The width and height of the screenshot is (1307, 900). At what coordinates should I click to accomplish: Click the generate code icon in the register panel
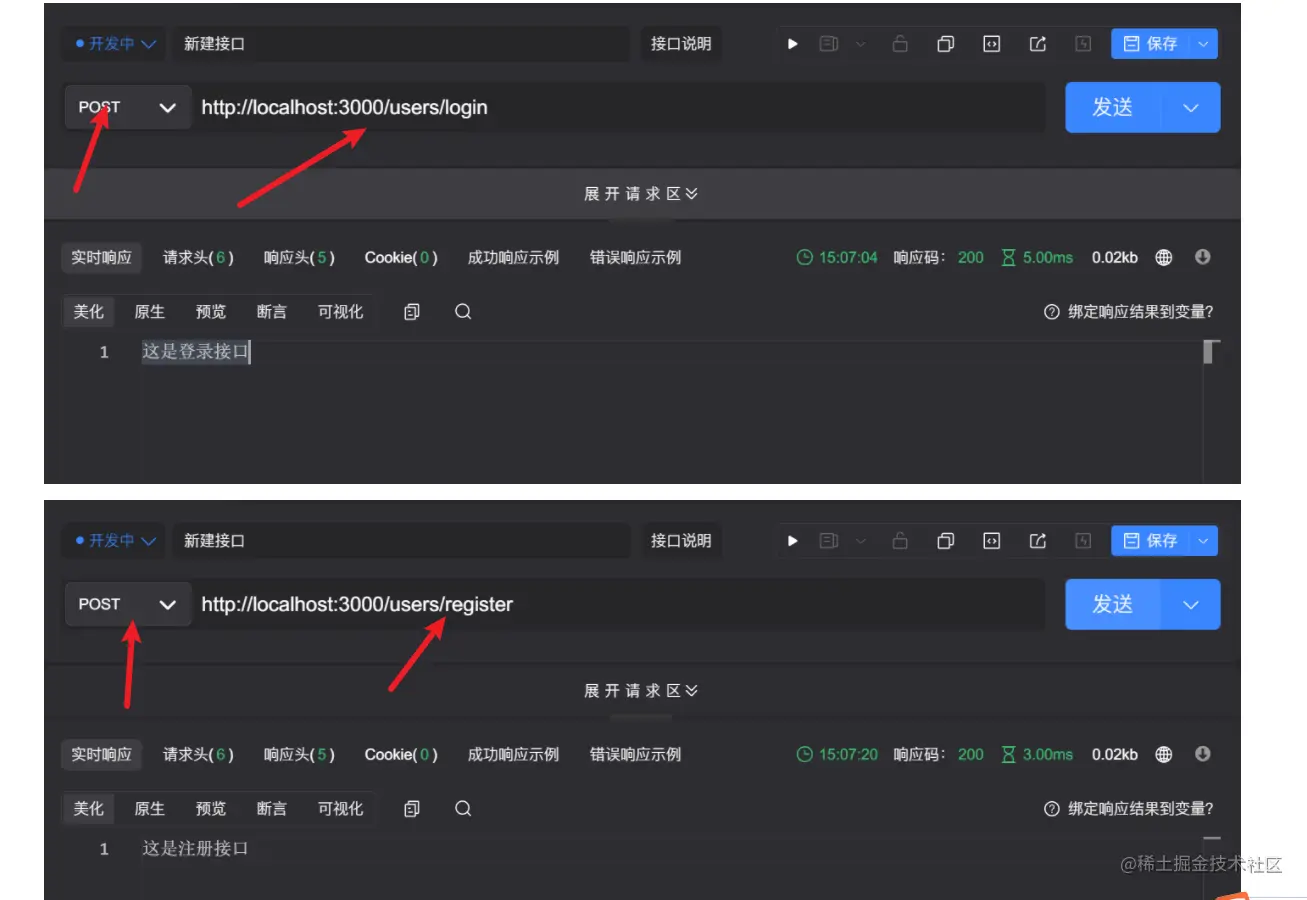point(991,541)
